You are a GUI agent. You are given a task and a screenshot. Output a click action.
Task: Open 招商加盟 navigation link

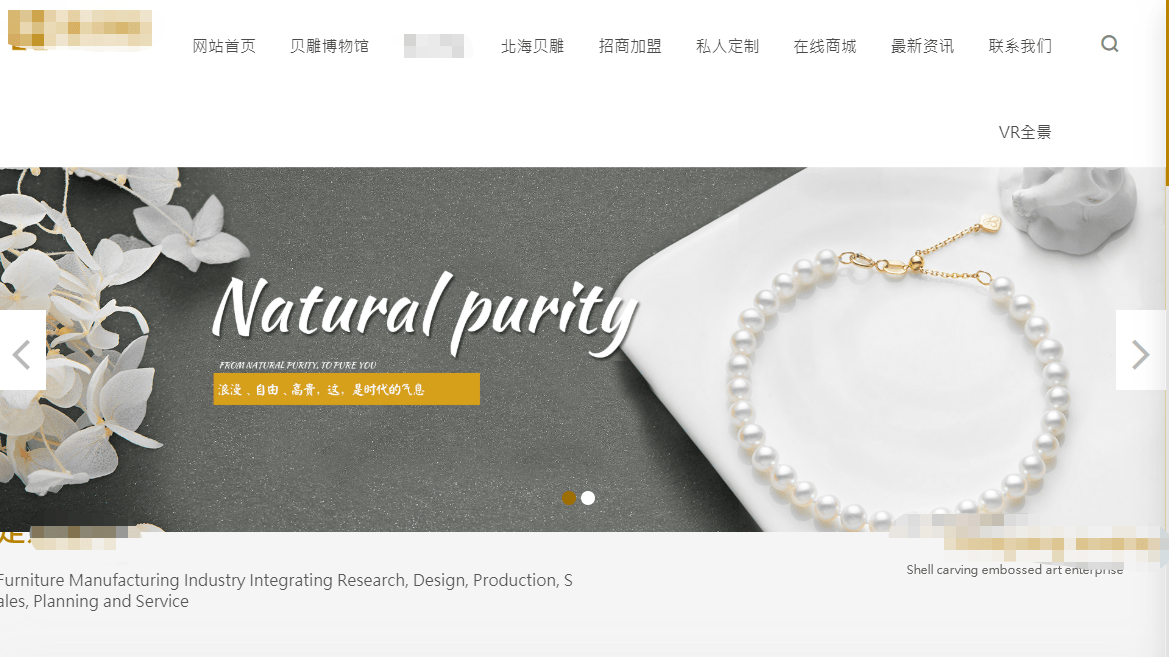point(630,46)
